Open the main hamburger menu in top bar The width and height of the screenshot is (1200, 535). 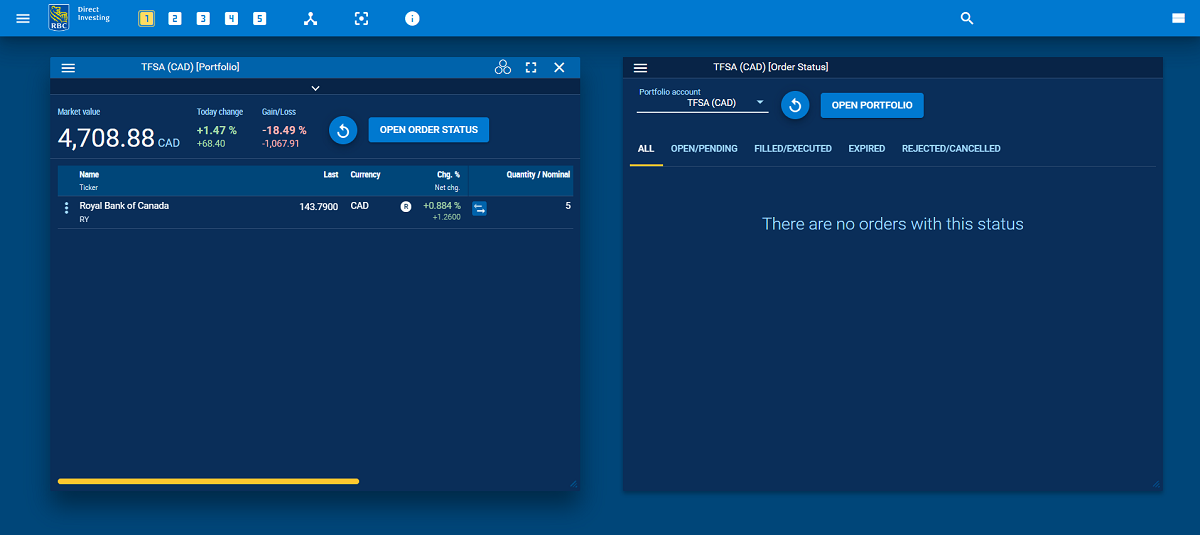coord(23,18)
